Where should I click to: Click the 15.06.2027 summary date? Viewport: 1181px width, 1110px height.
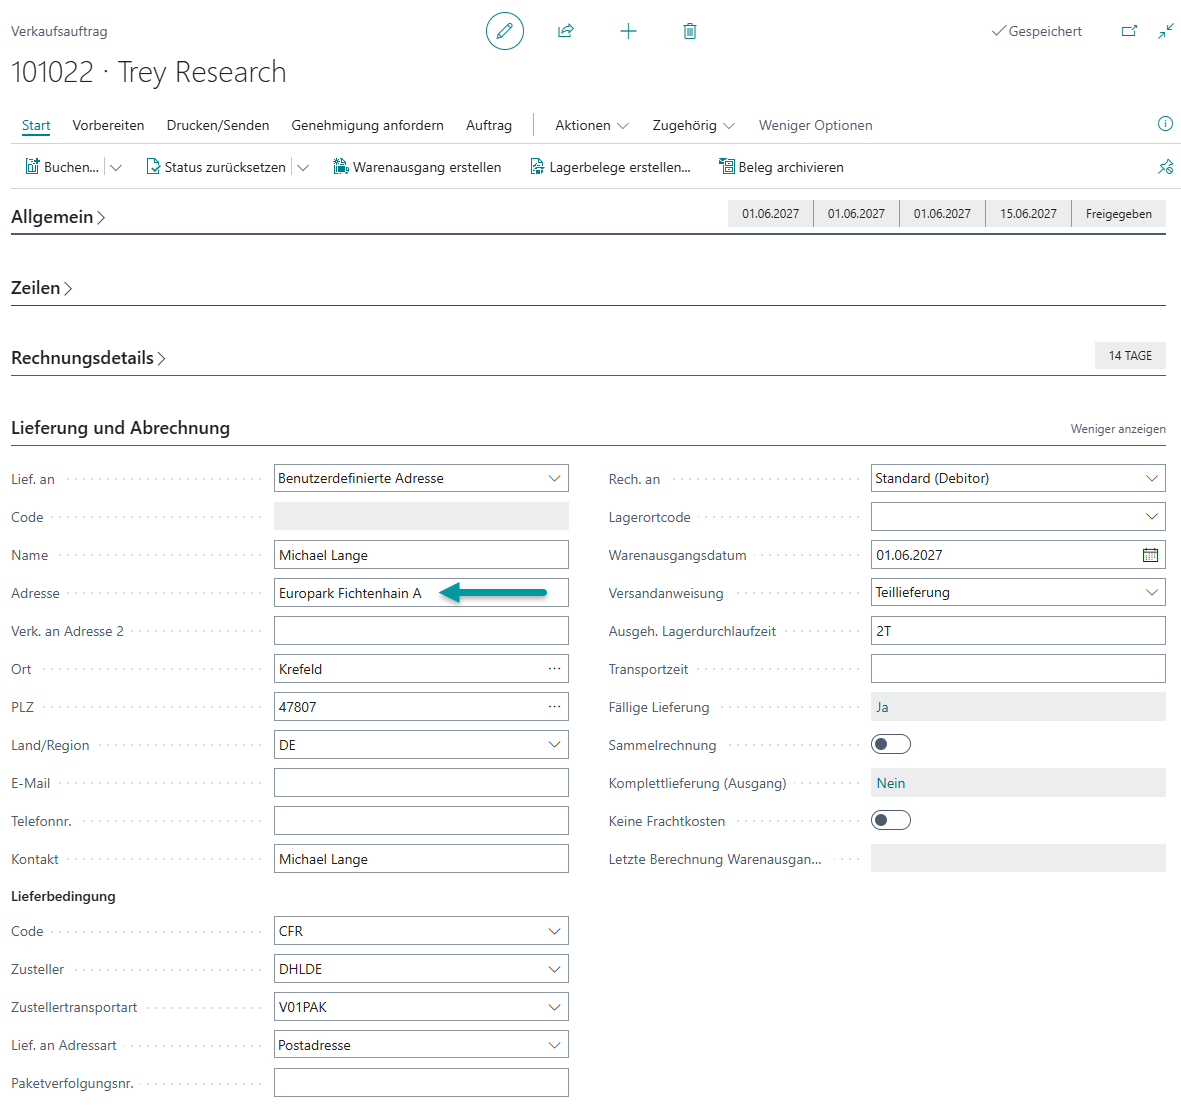coord(1028,214)
